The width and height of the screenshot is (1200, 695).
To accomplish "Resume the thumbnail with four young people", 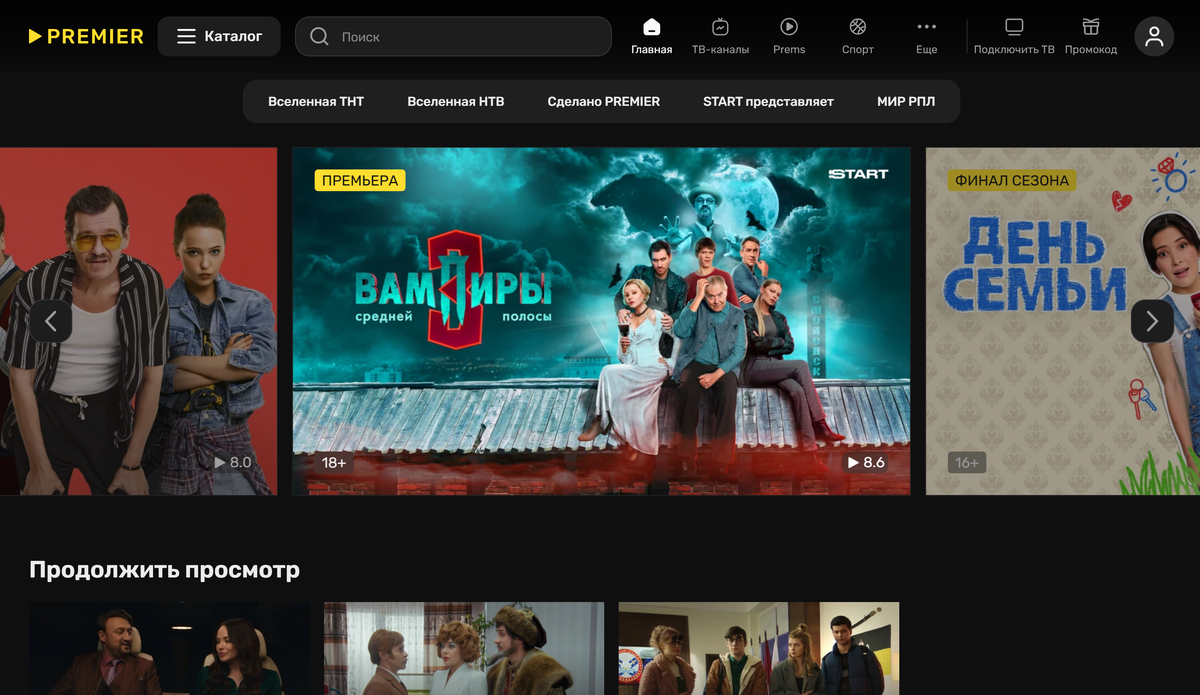I will pos(759,648).
